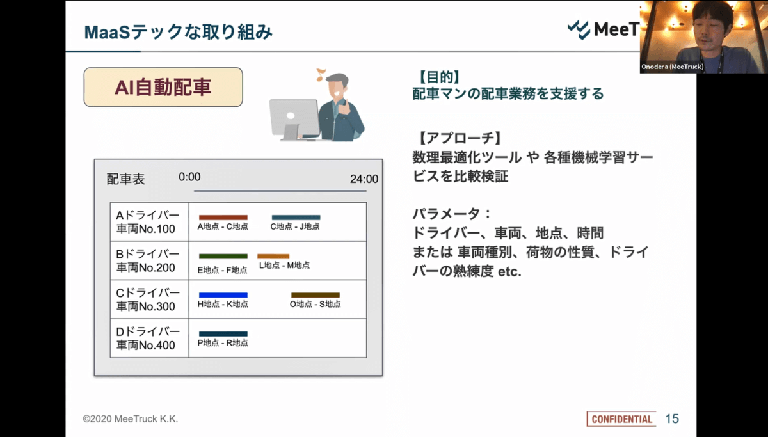Click the dispatcher-at-computer illustration
The width and height of the screenshot is (768, 437).
317,104
